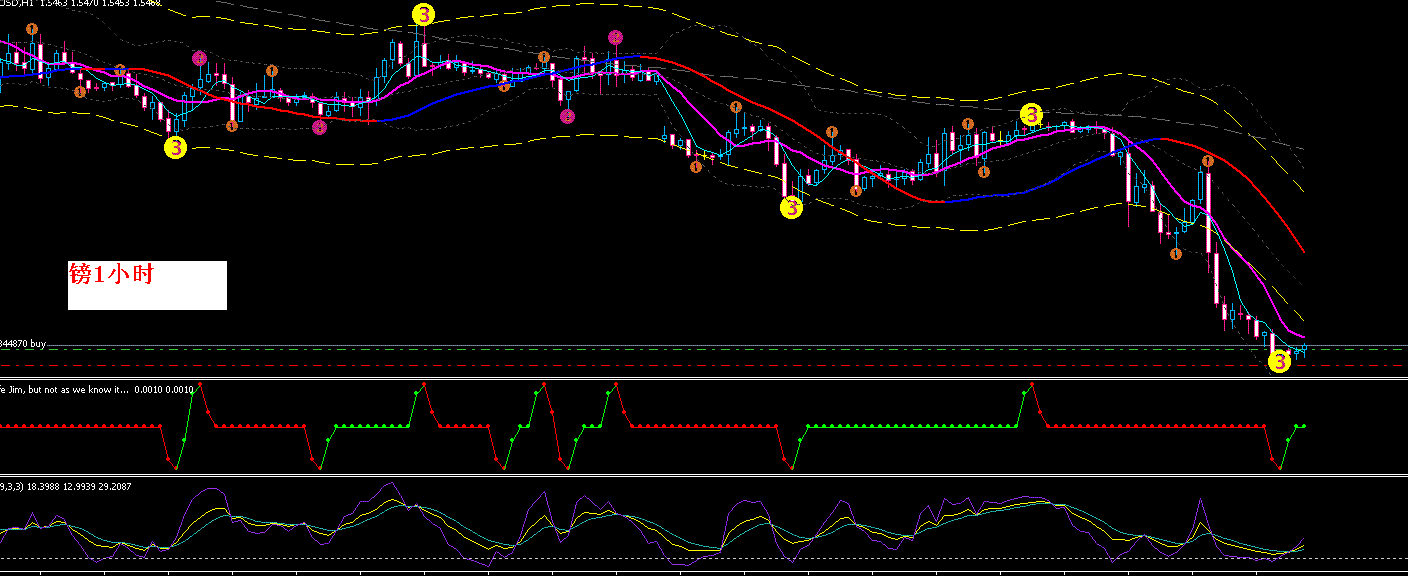Select the yellow 3 marker directly above the white label box
Viewport: 1408px width, 580px height.
click(175, 148)
